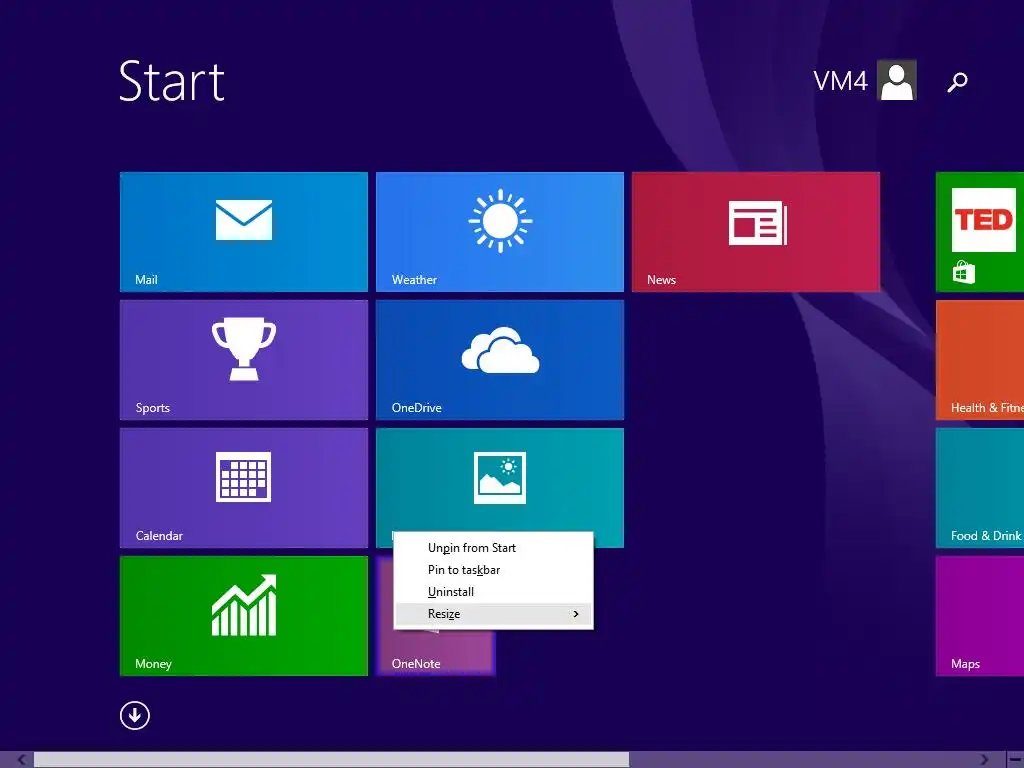Click the zoom-out minus button in corner

tap(1015, 760)
